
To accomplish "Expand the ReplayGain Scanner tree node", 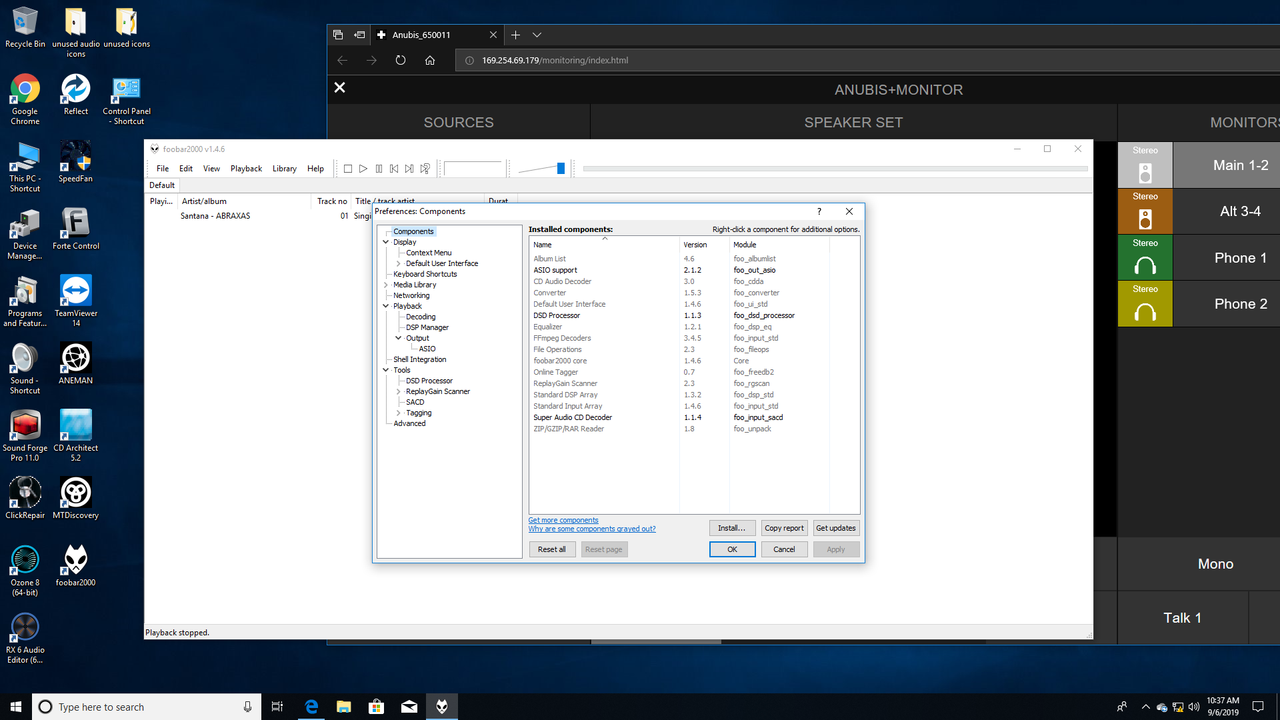I will 399,391.
